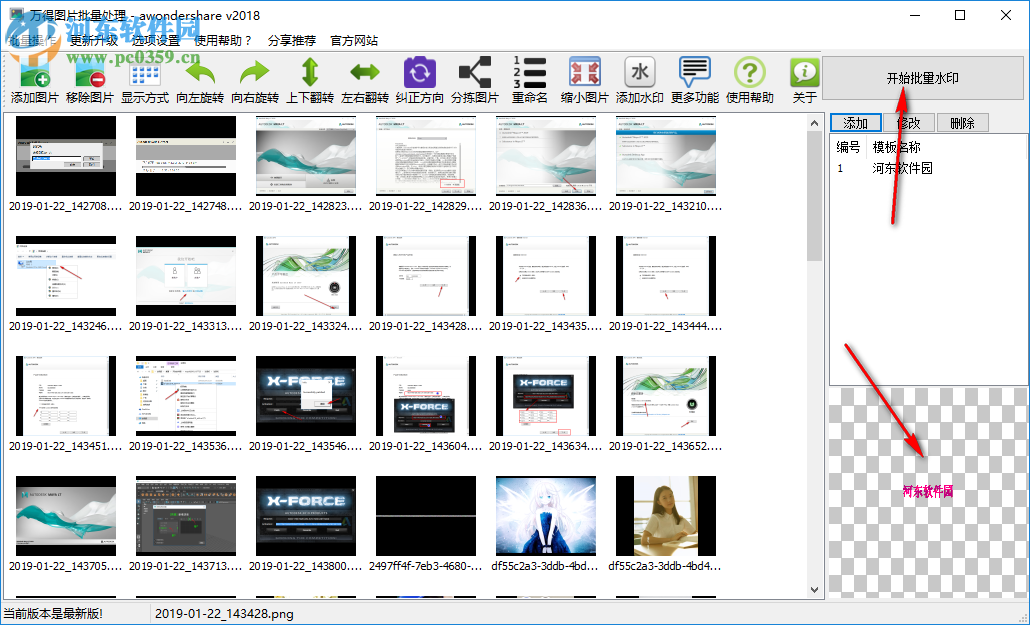Click the thumbnail list scroll down arrow
The width and height of the screenshot is (1030, 625).
815,590
